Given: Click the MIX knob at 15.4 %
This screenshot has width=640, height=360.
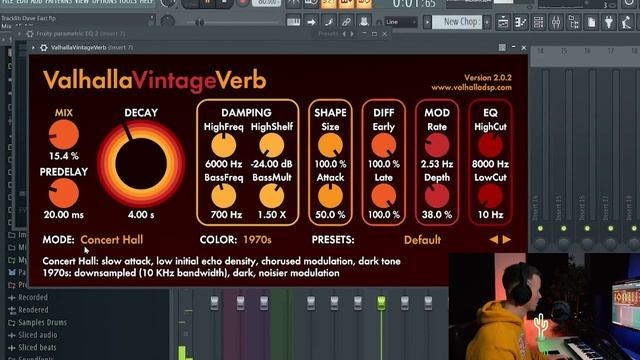Looking at the screenshot, I should [64, 135].
